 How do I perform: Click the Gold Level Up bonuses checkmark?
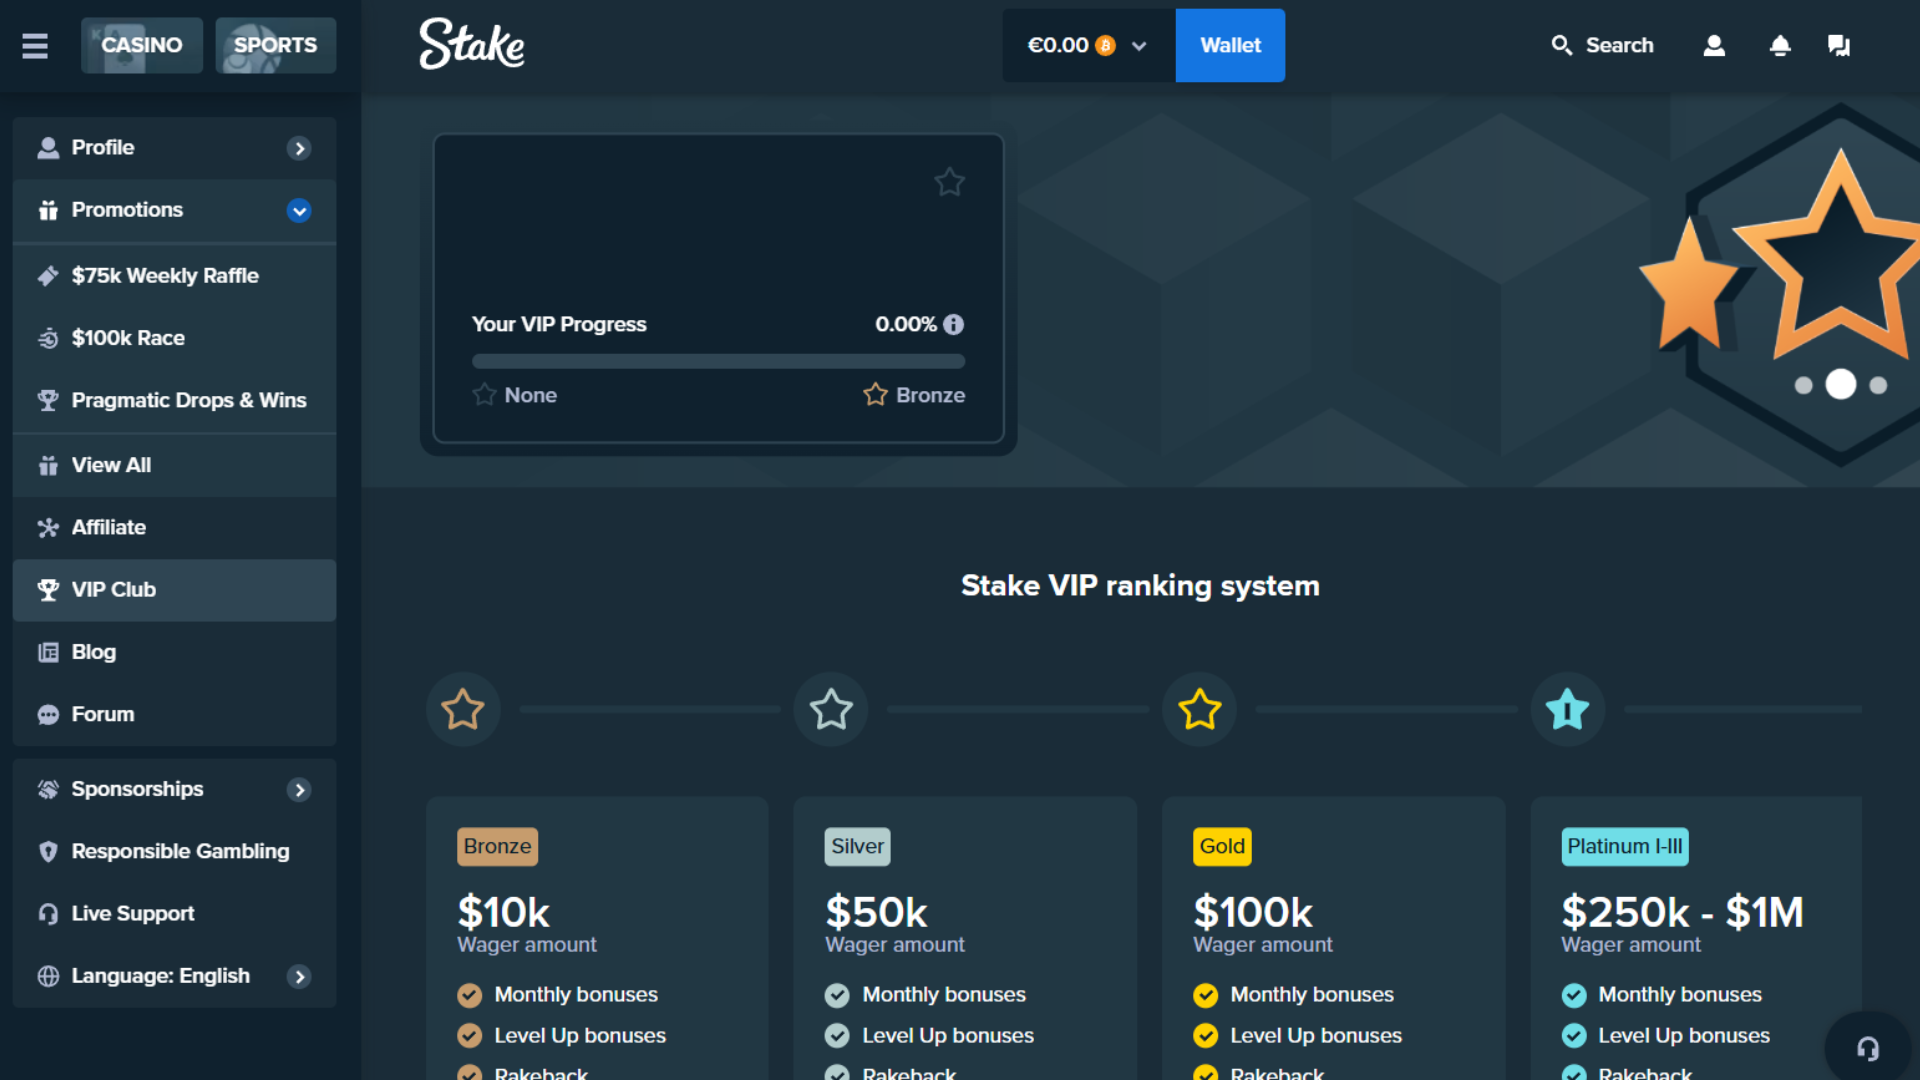coord(1206,1036)
